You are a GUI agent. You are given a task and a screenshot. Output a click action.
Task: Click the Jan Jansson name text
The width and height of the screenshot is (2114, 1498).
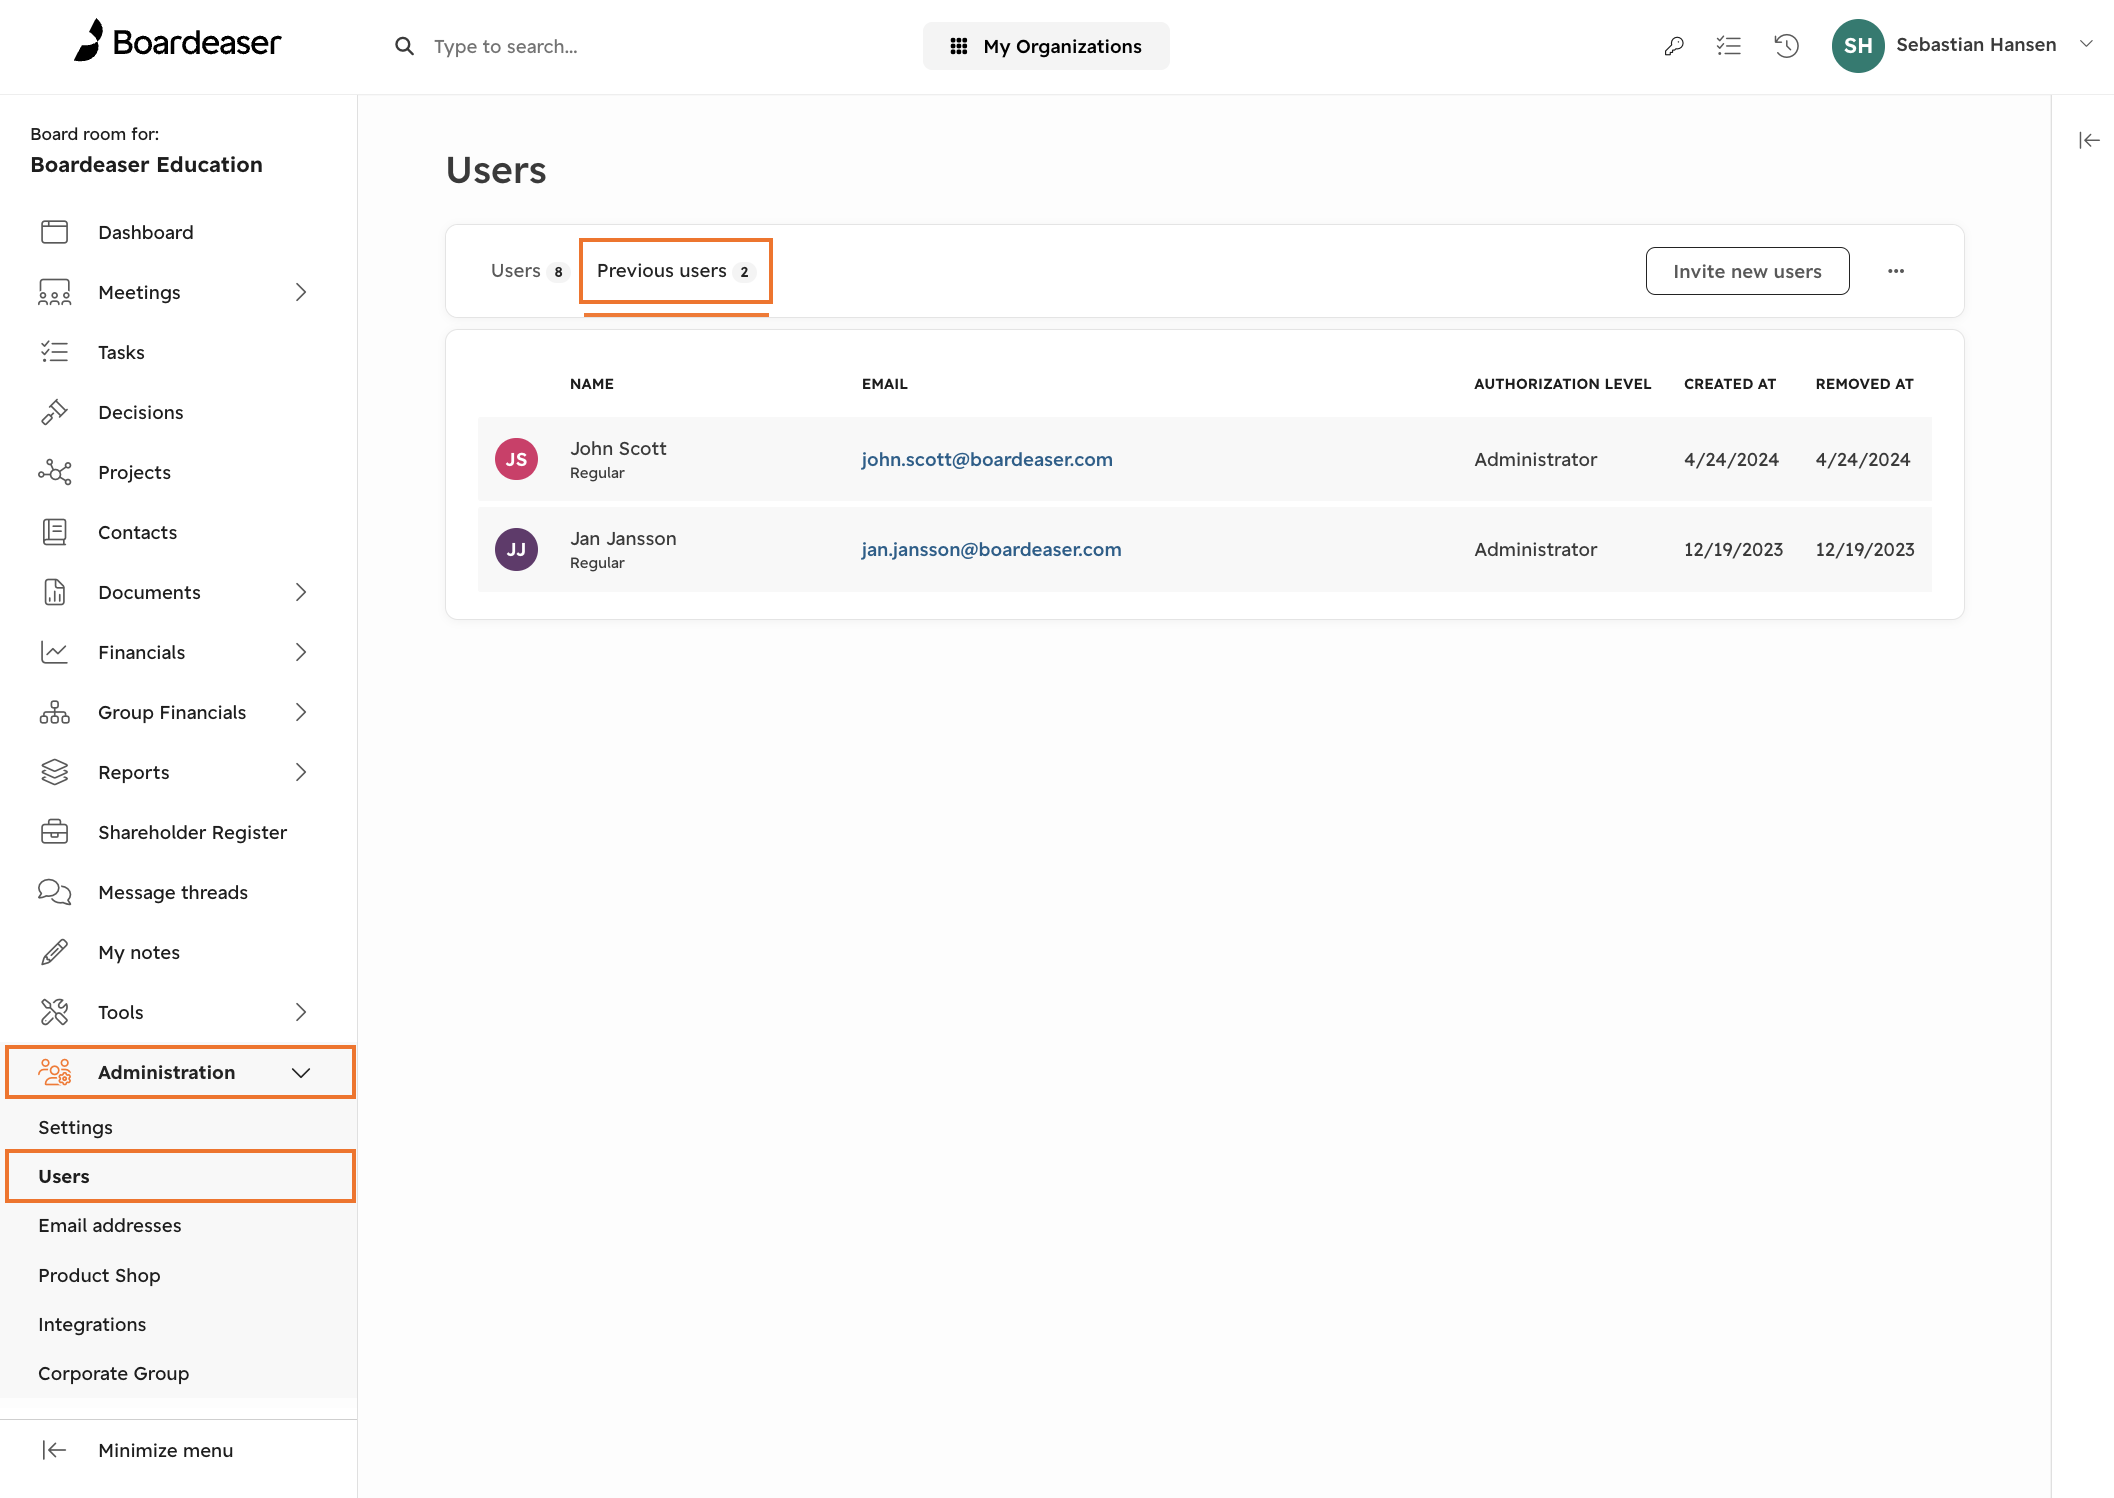(623, 538)
